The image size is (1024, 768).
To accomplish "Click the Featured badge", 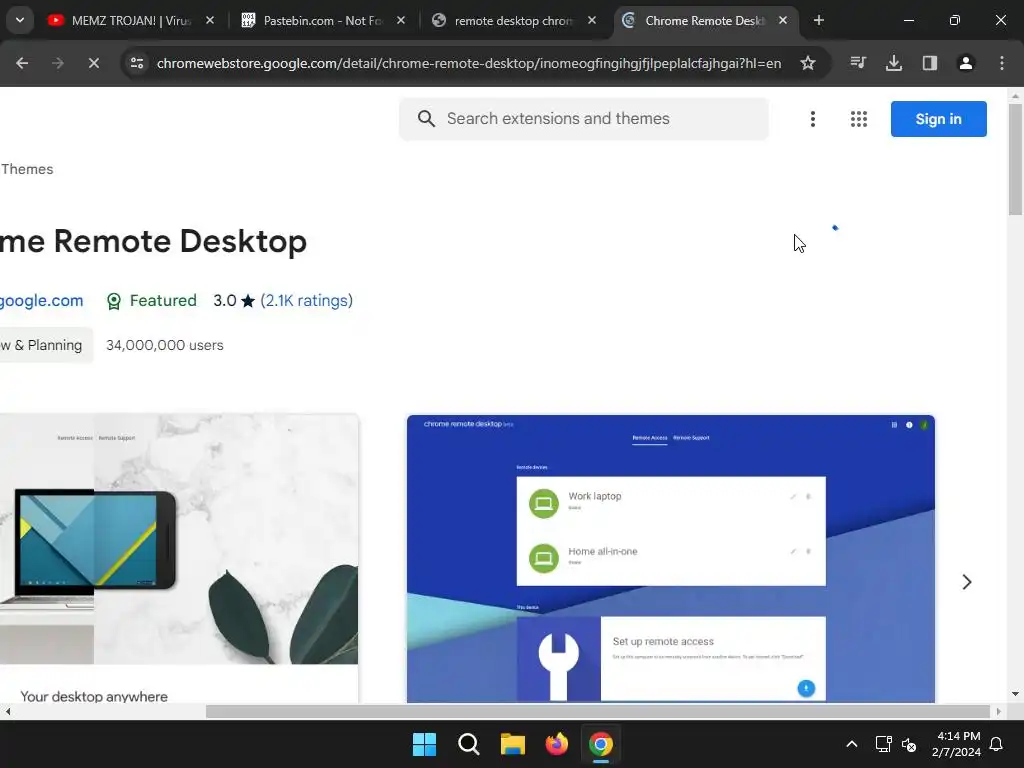I will pos(152,300).
